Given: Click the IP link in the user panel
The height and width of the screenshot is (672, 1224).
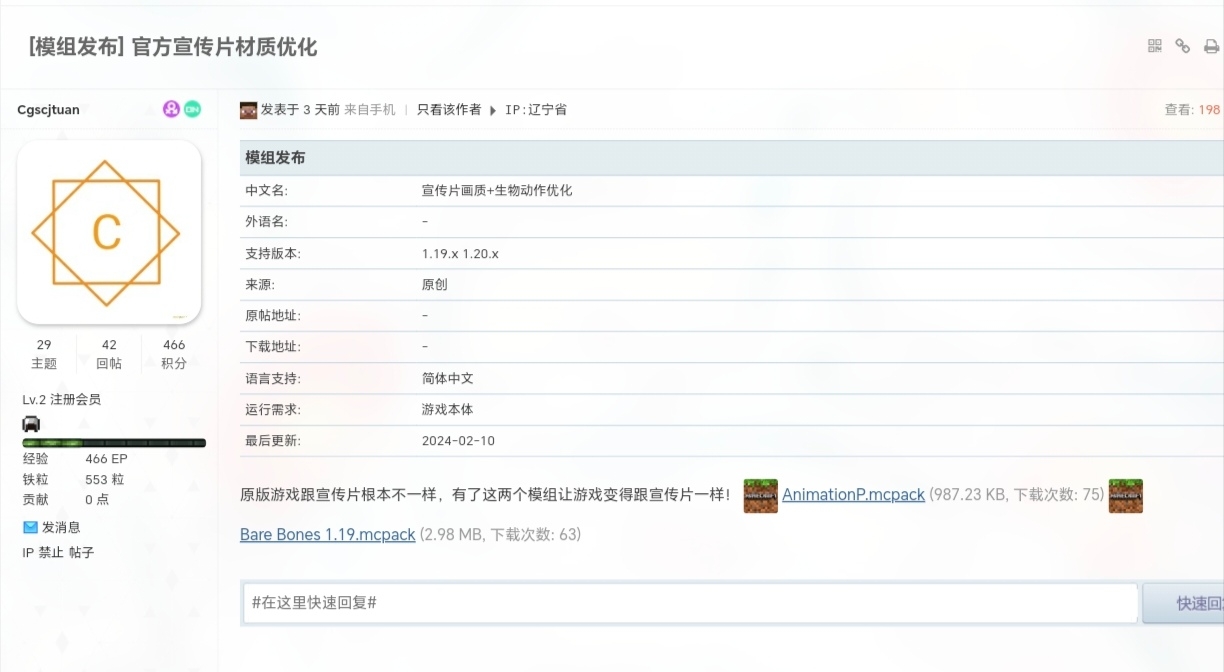Looking at the screenshot, I should (x=29, y=552).
